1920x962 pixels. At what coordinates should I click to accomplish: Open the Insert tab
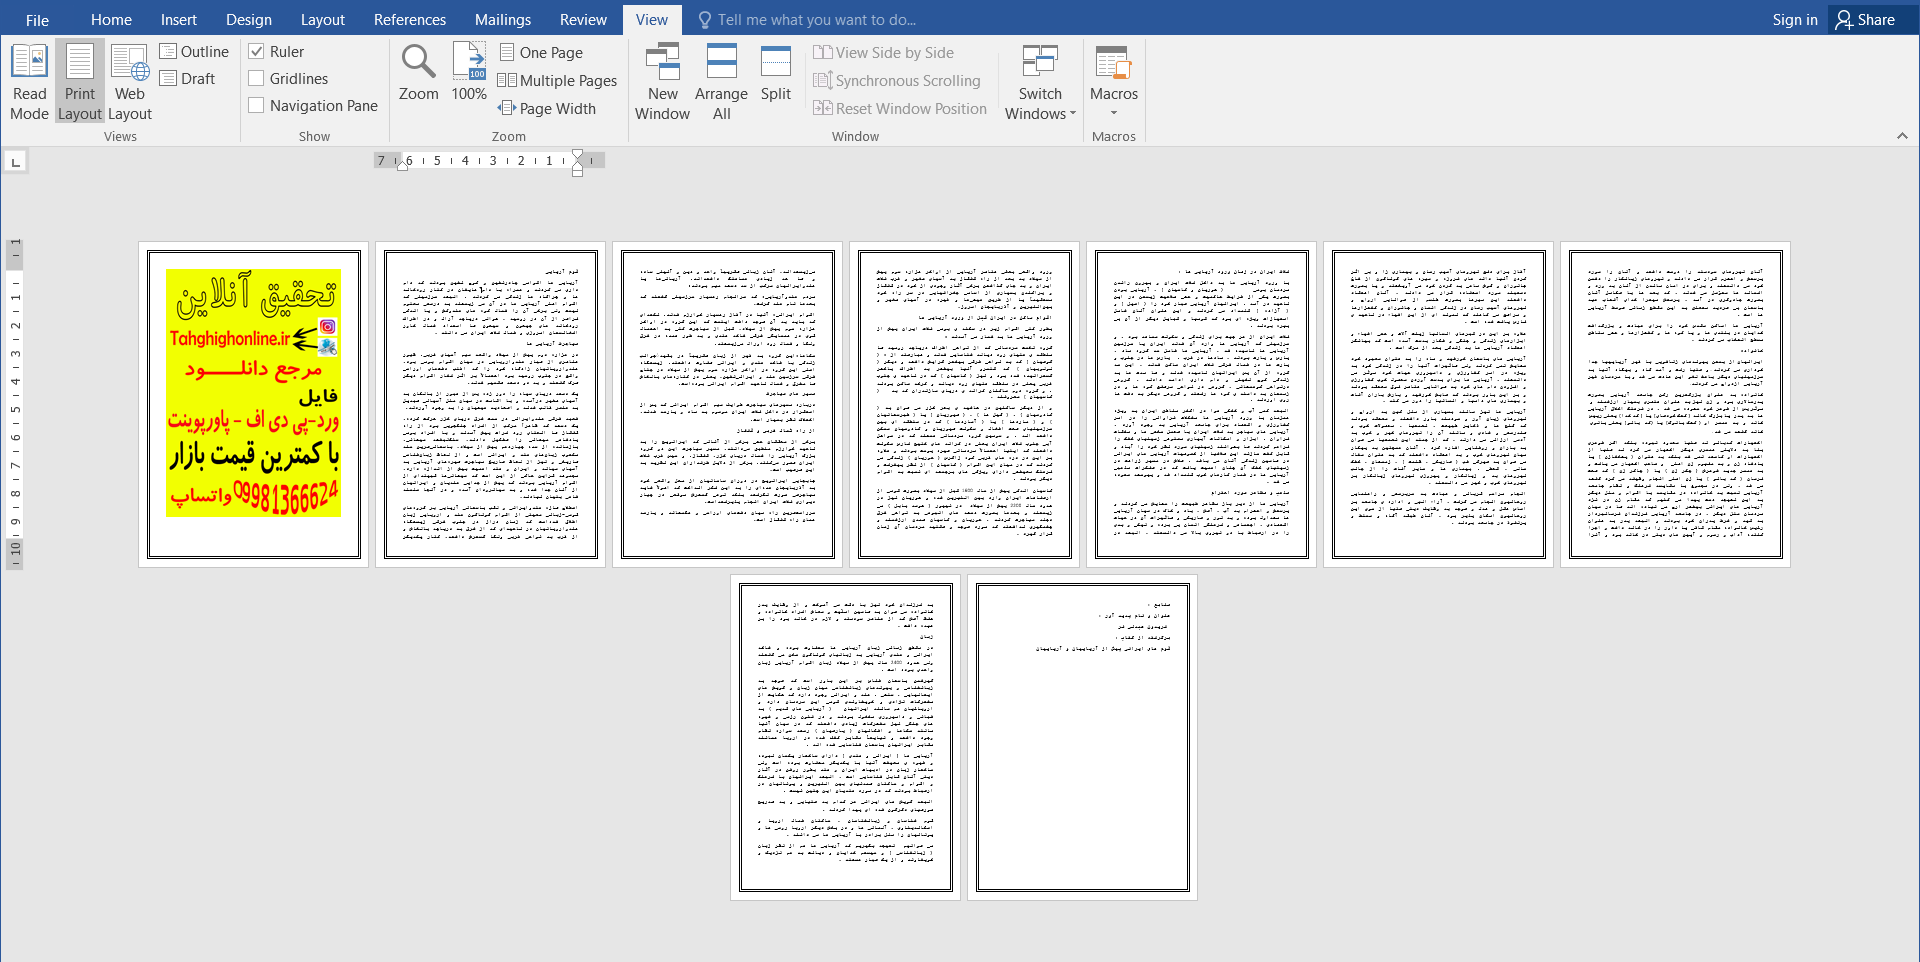(x=179, y=19)
